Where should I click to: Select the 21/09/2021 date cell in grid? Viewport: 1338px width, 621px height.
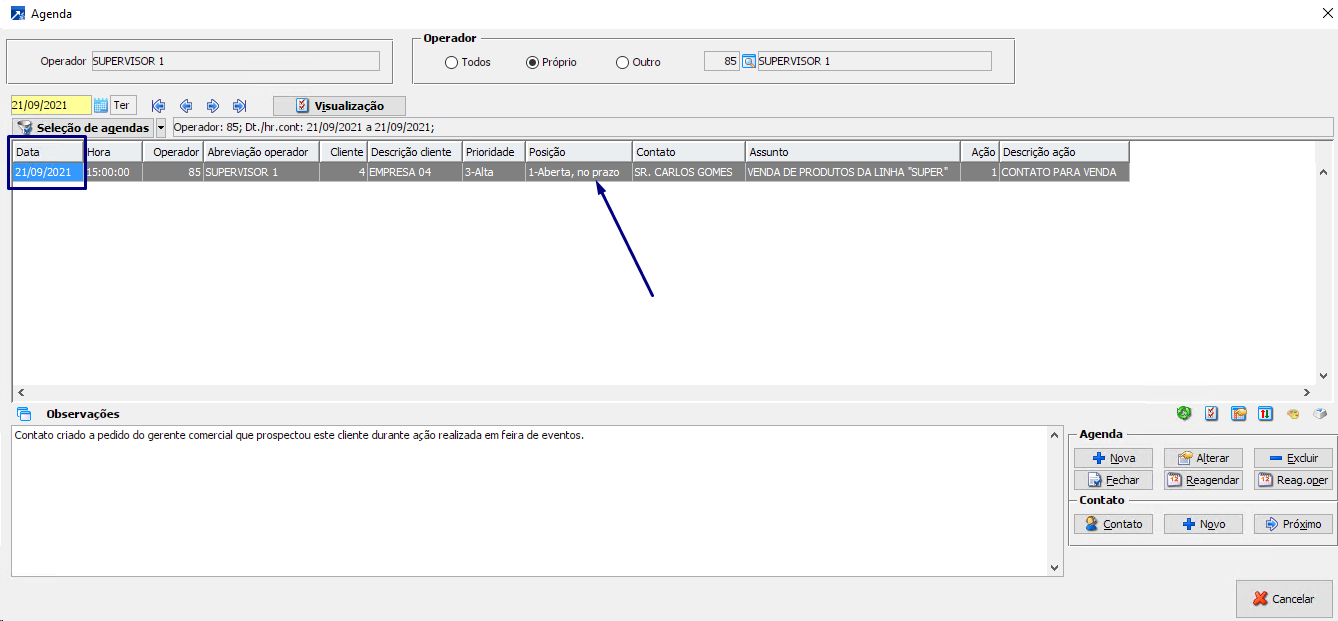coord(48,172)
